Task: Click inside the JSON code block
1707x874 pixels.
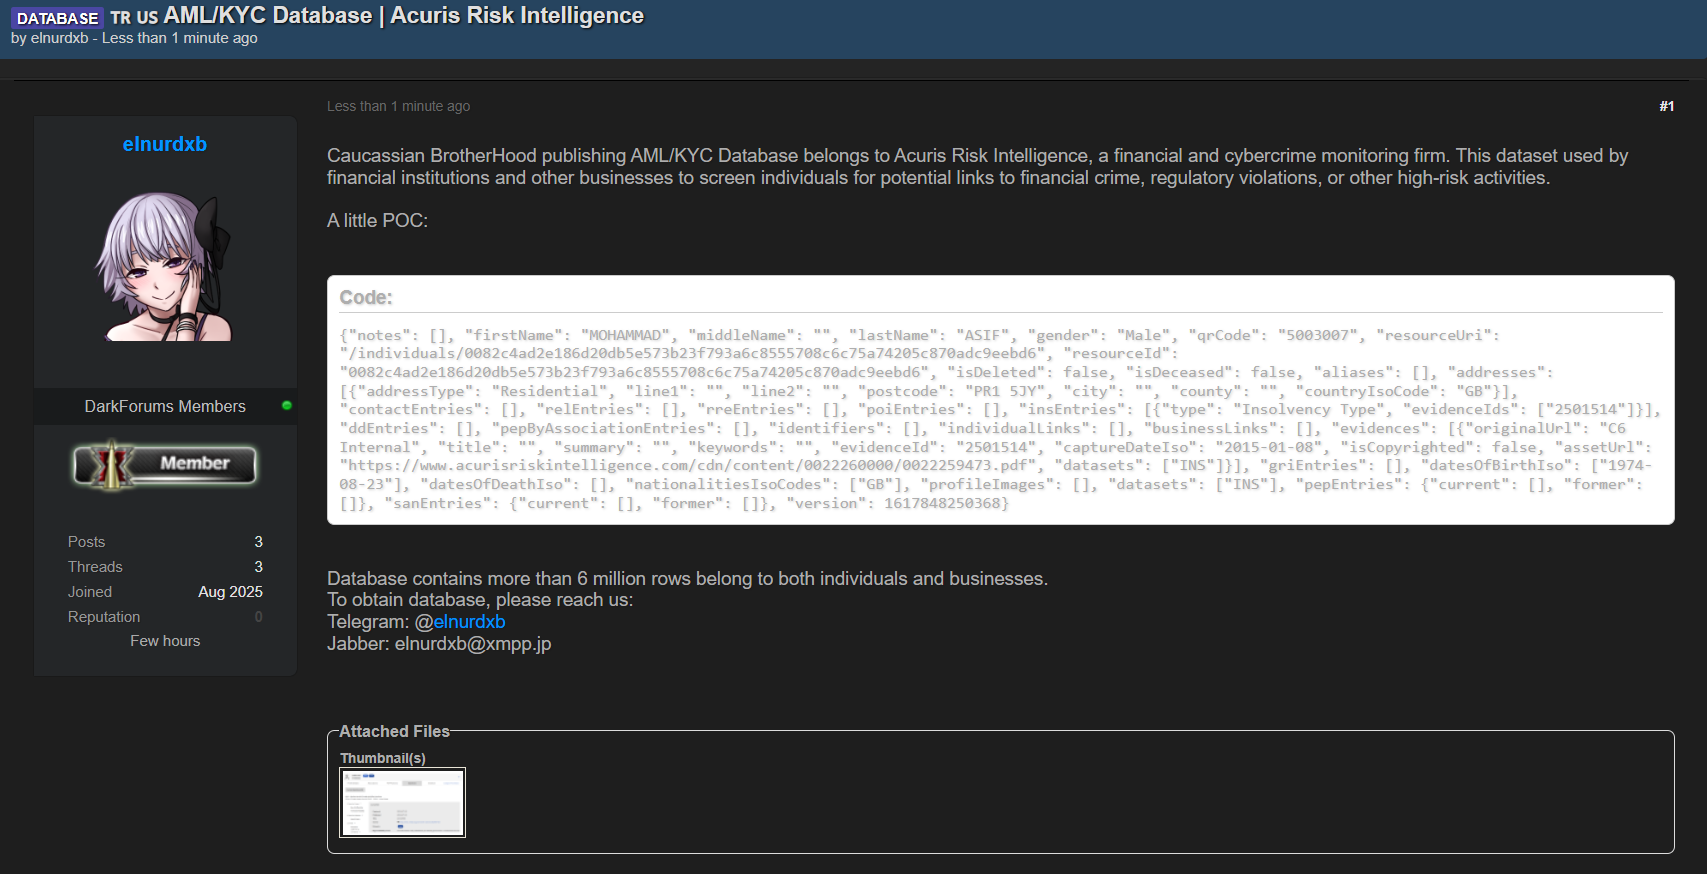Action: point(1000,419)
